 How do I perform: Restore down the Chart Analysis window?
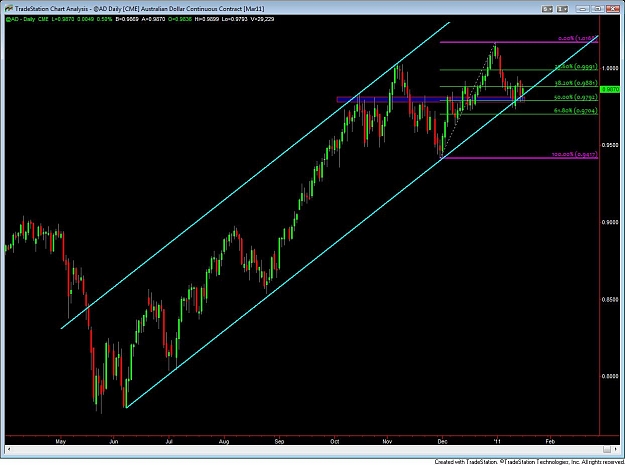[597, 9]
